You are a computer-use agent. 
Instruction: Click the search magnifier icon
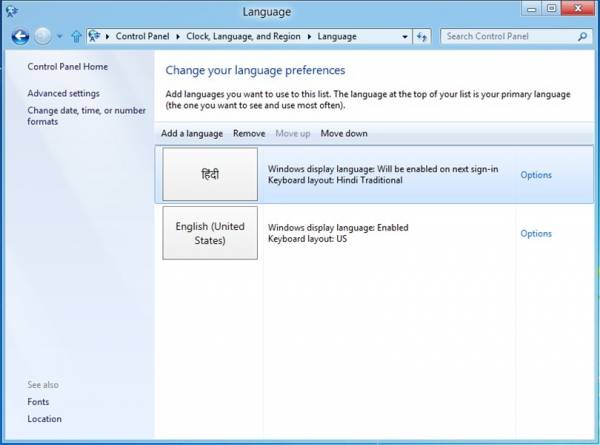click(582, 37)
